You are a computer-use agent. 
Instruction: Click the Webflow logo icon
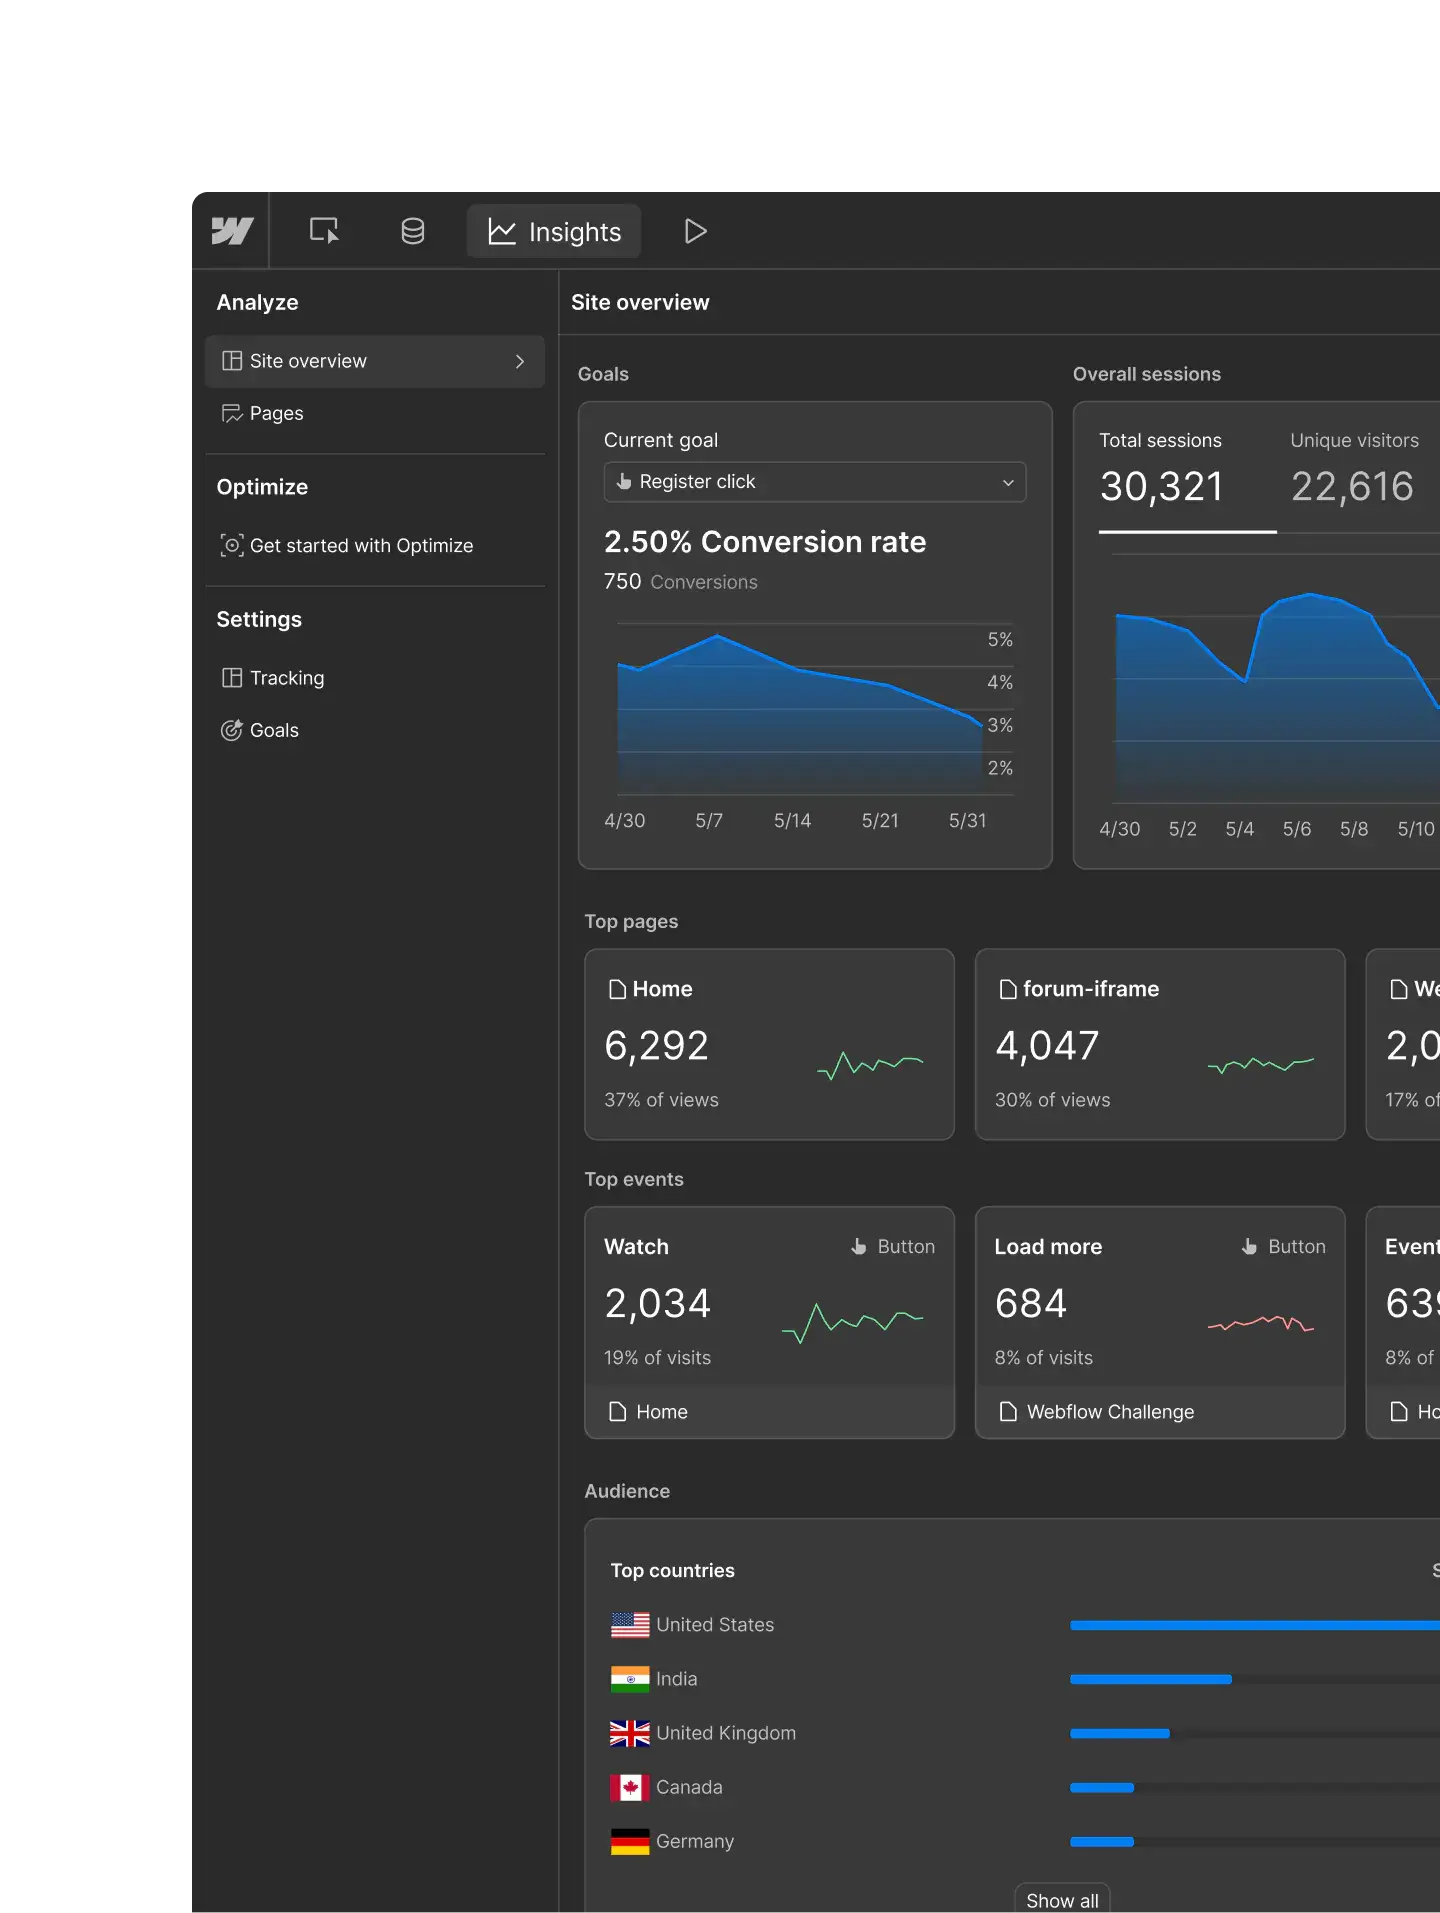231,231
